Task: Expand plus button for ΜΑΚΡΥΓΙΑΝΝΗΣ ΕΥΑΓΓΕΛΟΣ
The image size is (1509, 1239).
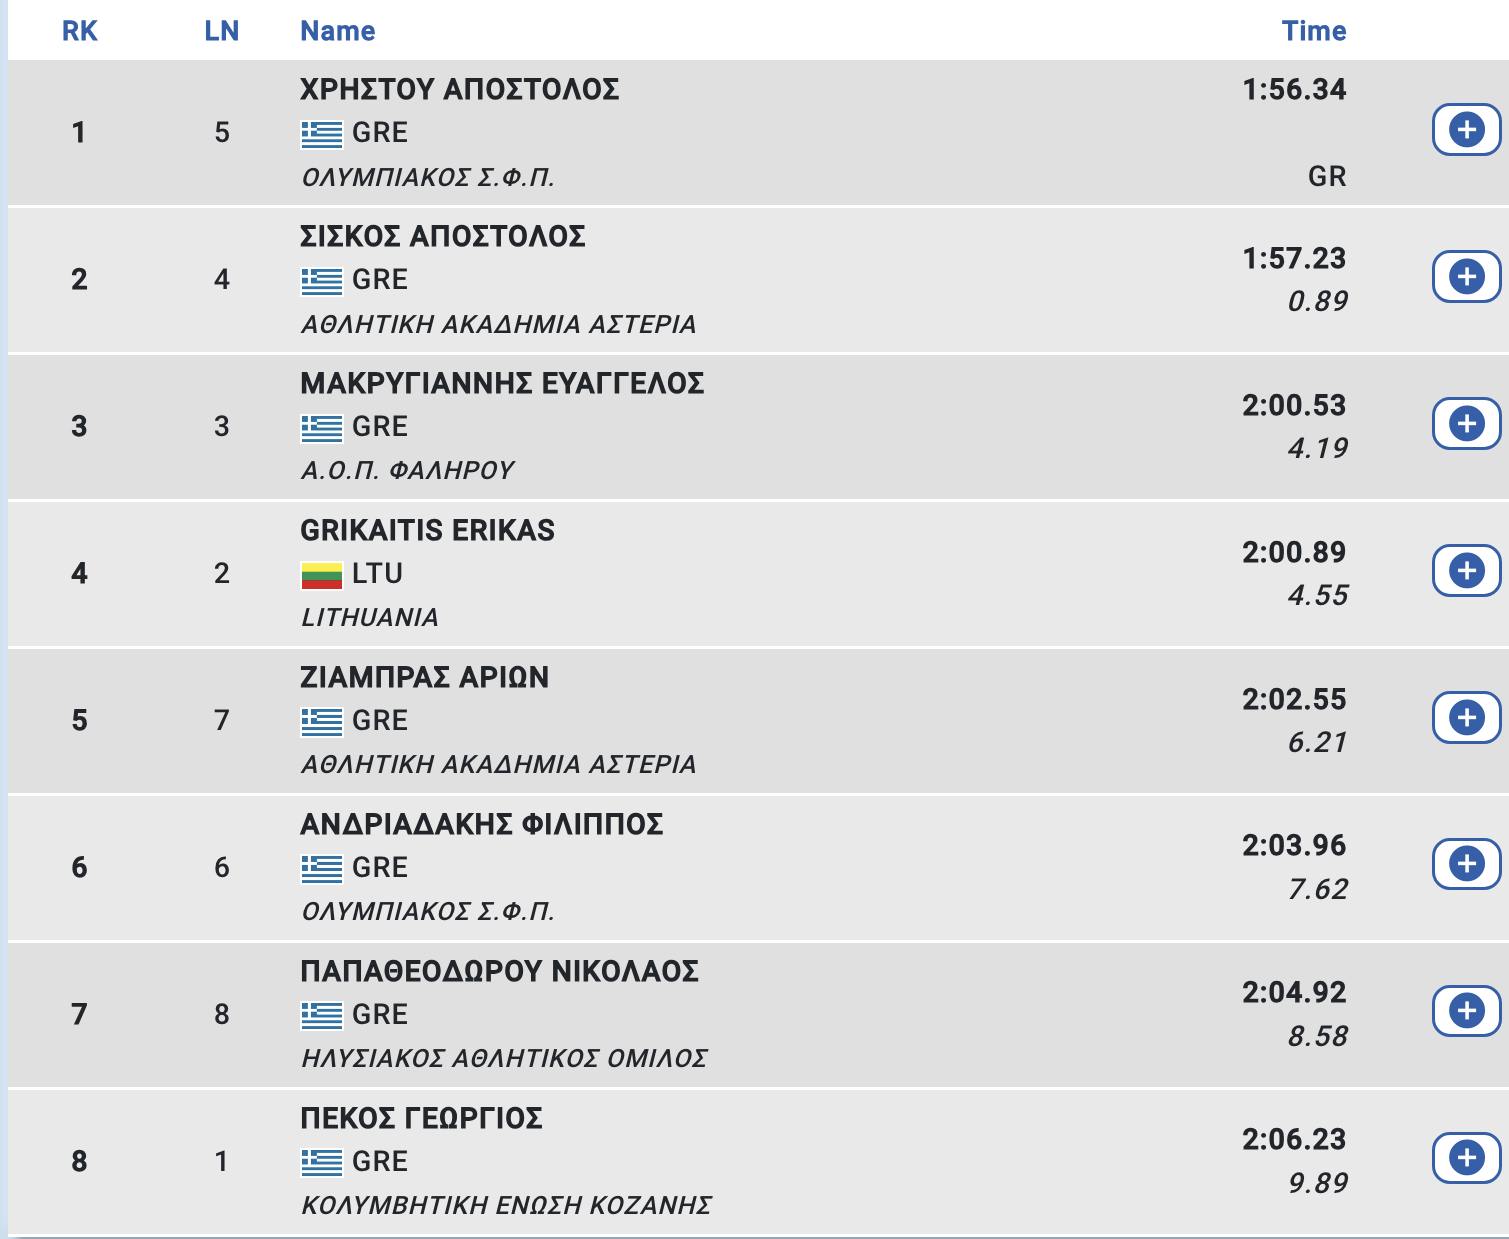Action: pyautogui.click(x=1466, y=424)
